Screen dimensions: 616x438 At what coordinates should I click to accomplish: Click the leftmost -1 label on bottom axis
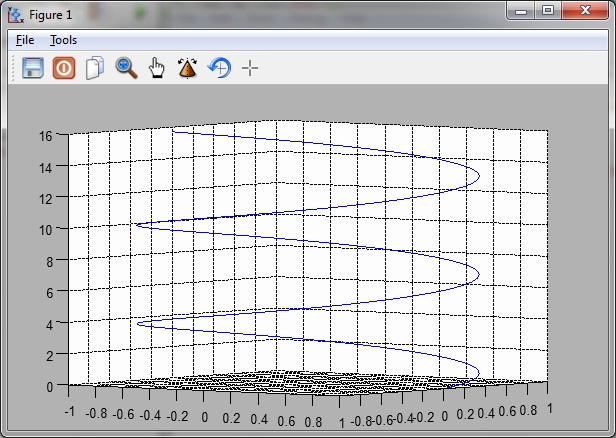(69, 411)
